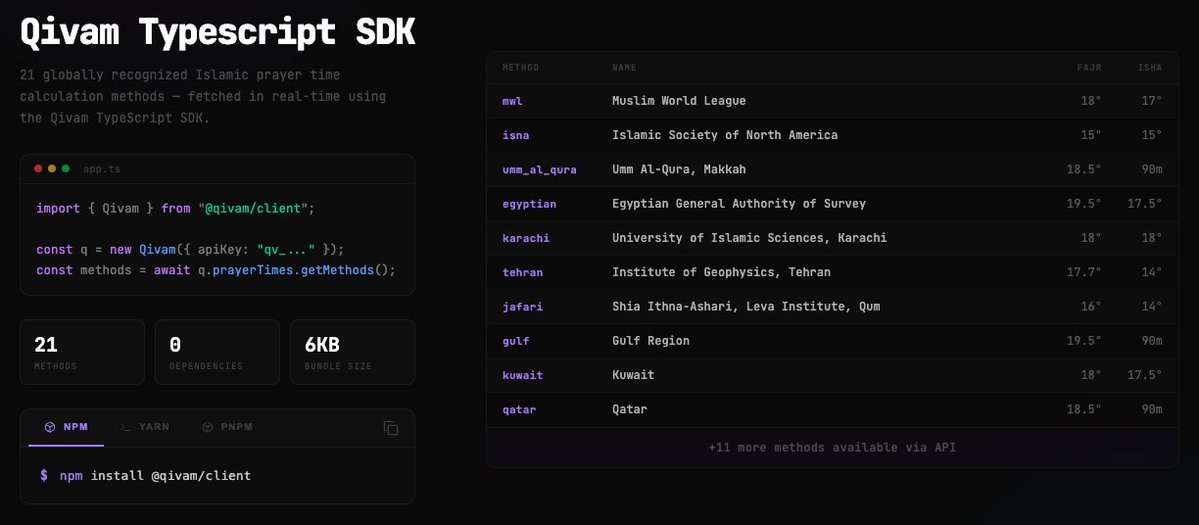Select the tehran method key
This screenshot has width=1199, height=525.
(x=522, y=272)
